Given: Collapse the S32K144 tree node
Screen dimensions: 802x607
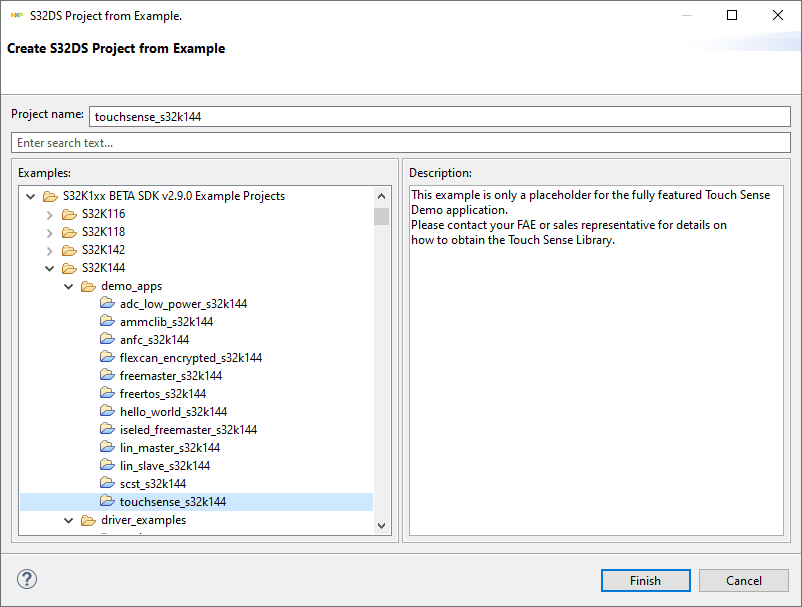Looking at the screenshot, I should (x=50, y=268).
